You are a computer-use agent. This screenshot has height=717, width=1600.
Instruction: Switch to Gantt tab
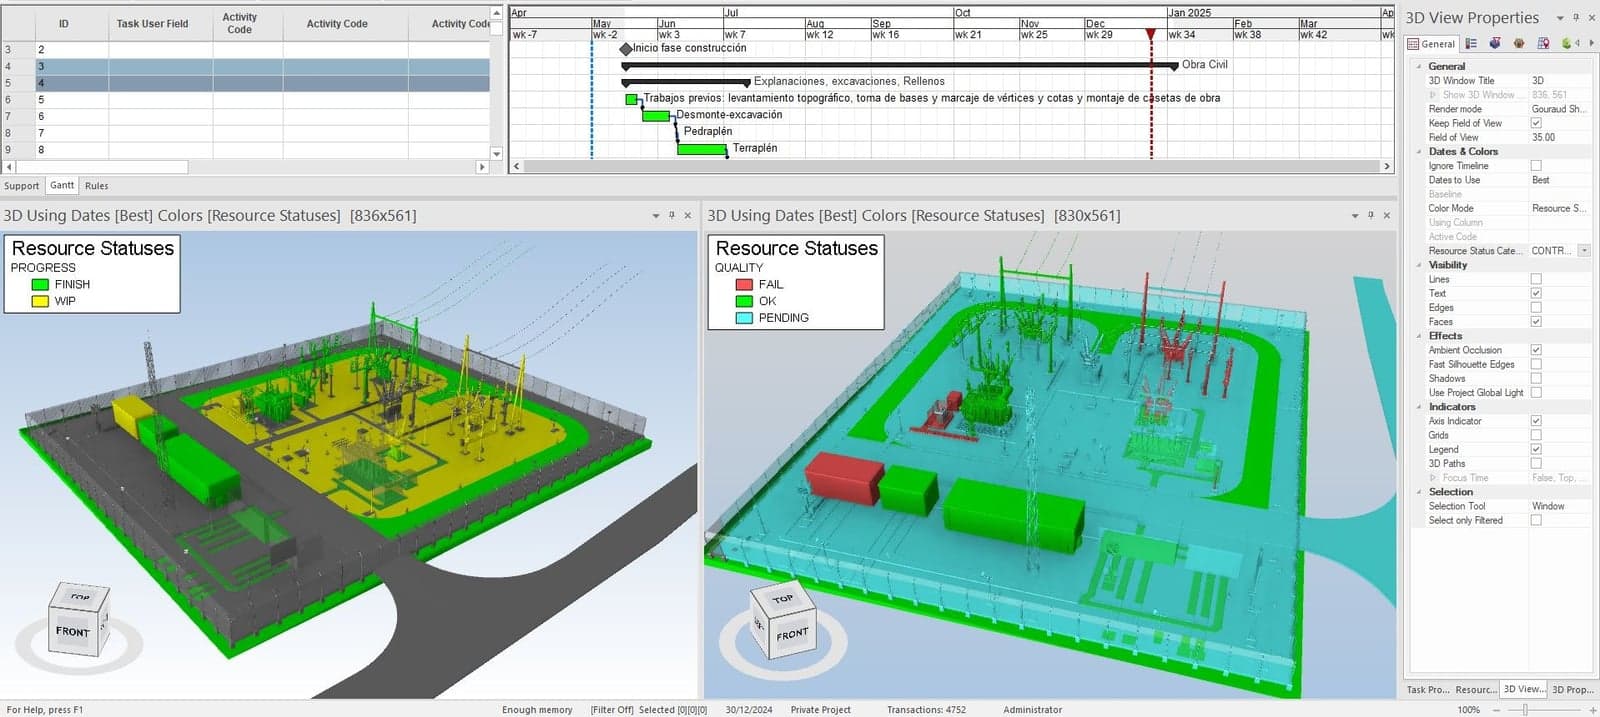62,185
